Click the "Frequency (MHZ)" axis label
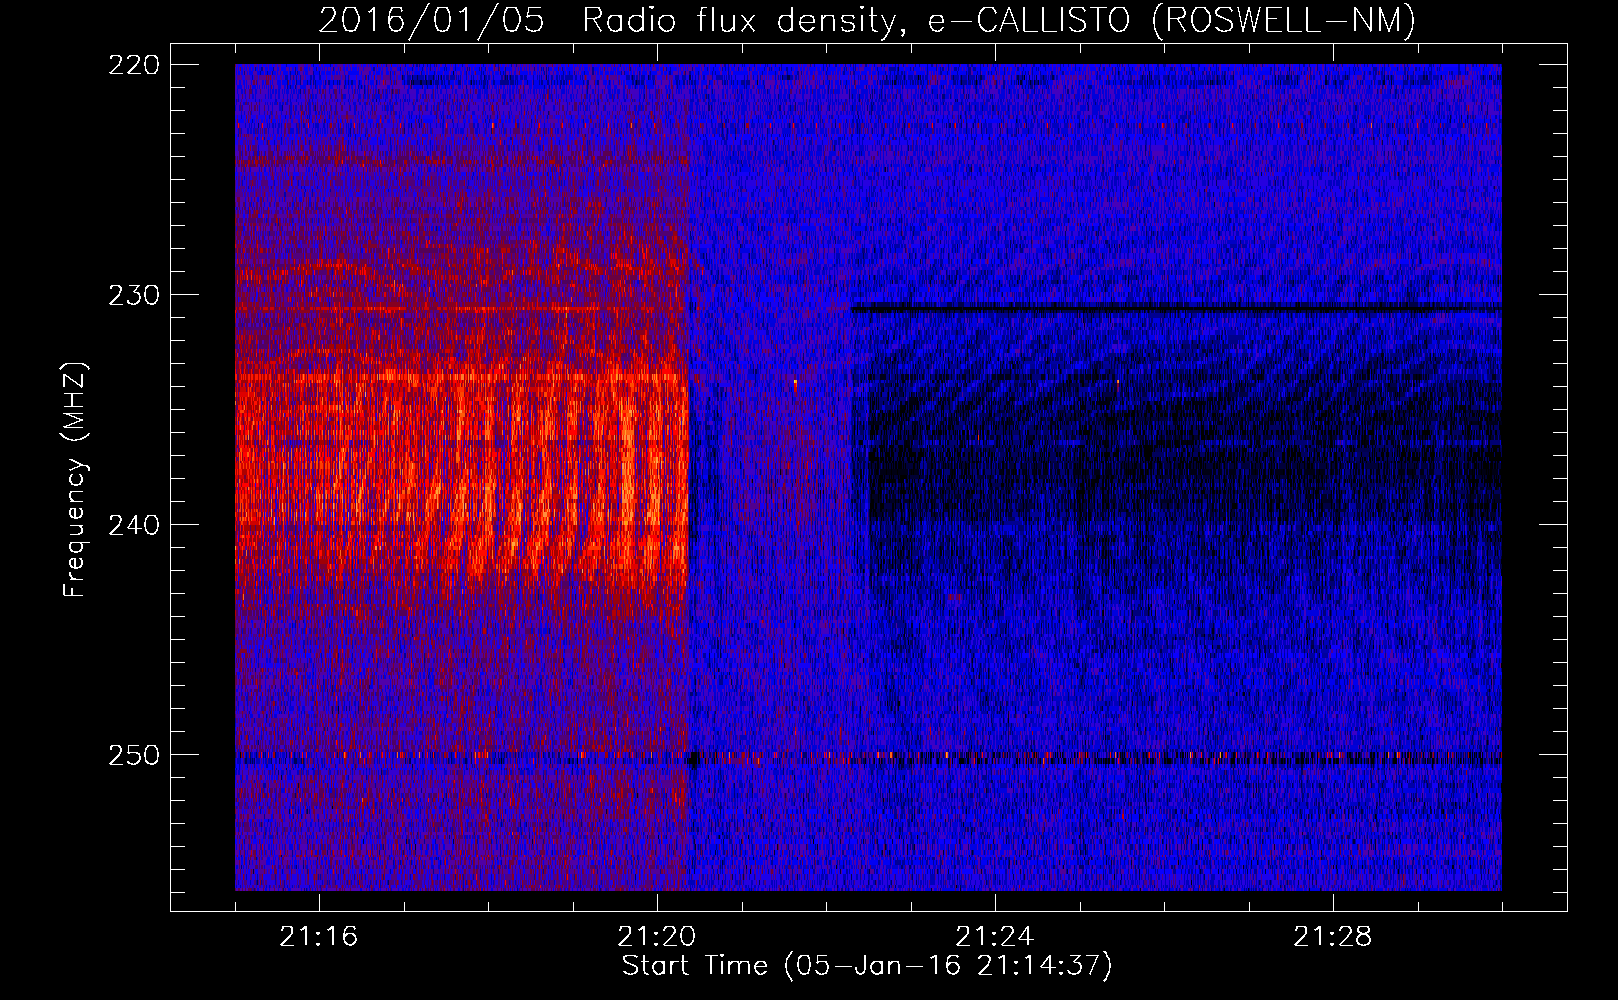This screenshot has width=1618, height=1000. pyautogui.click(x=75, y=479)
